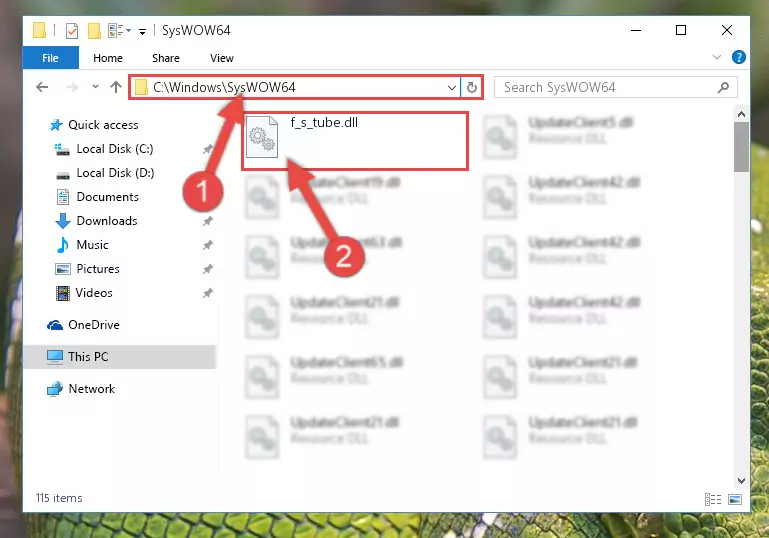
Task: Click the pin icon beside Music
Action: pyautogui.click(x=208, y=245)
